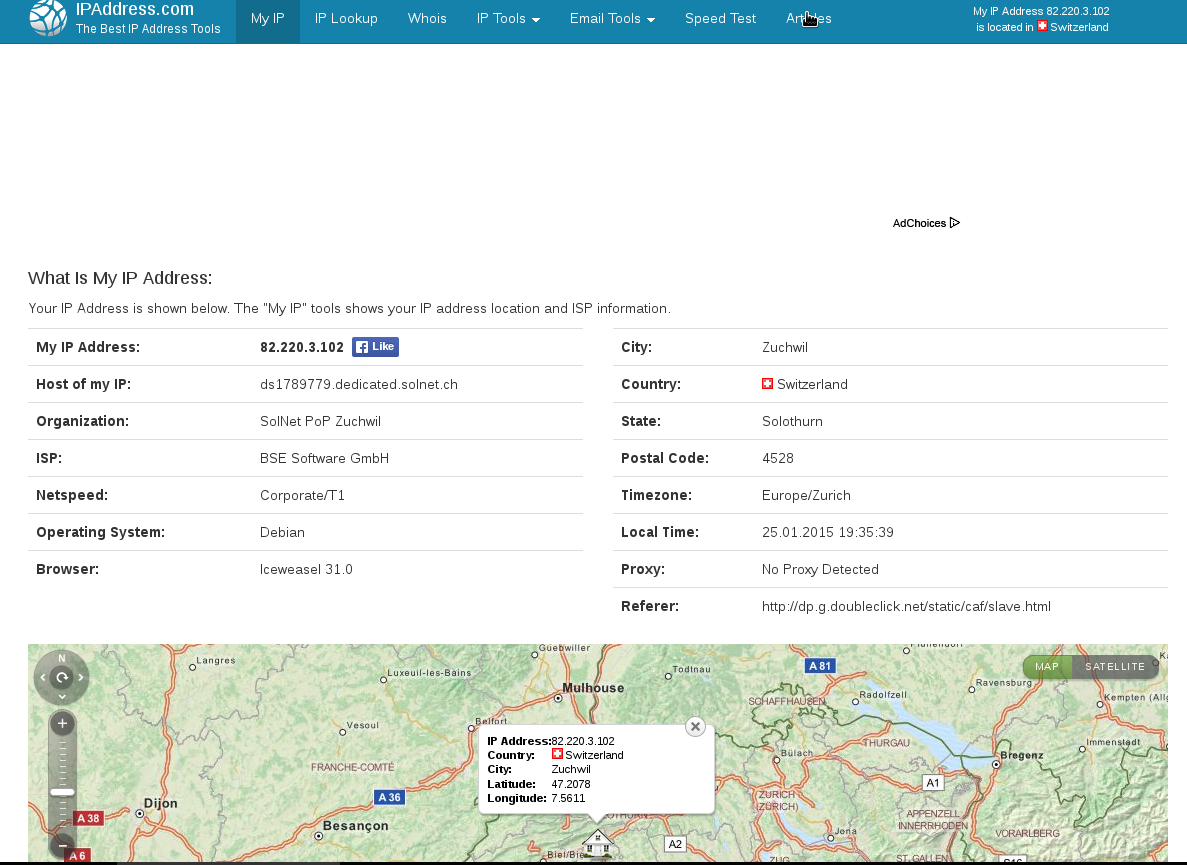The image size is (1187, 865).
Task: Click host name ds1789779.dedicated.solnet.ch
Action: click(359, 384)
